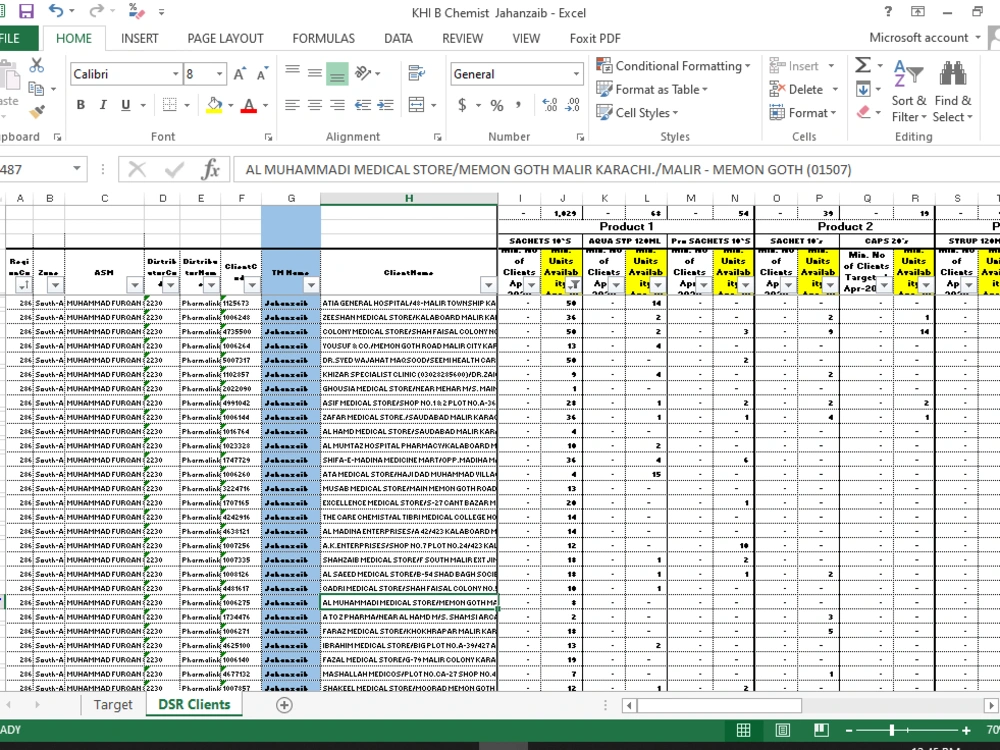Apply Wrap Text to cells

coord(417,73)
